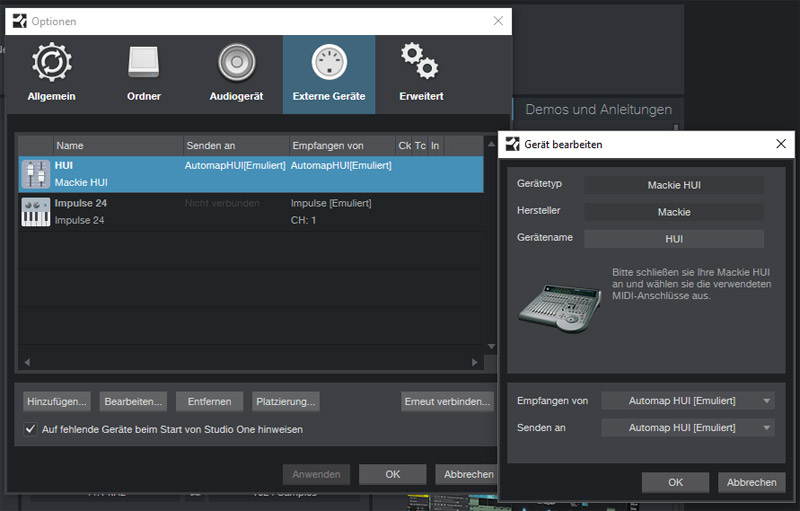Select the Ordner folder icon
800x511 pixels.
point(143,63)
